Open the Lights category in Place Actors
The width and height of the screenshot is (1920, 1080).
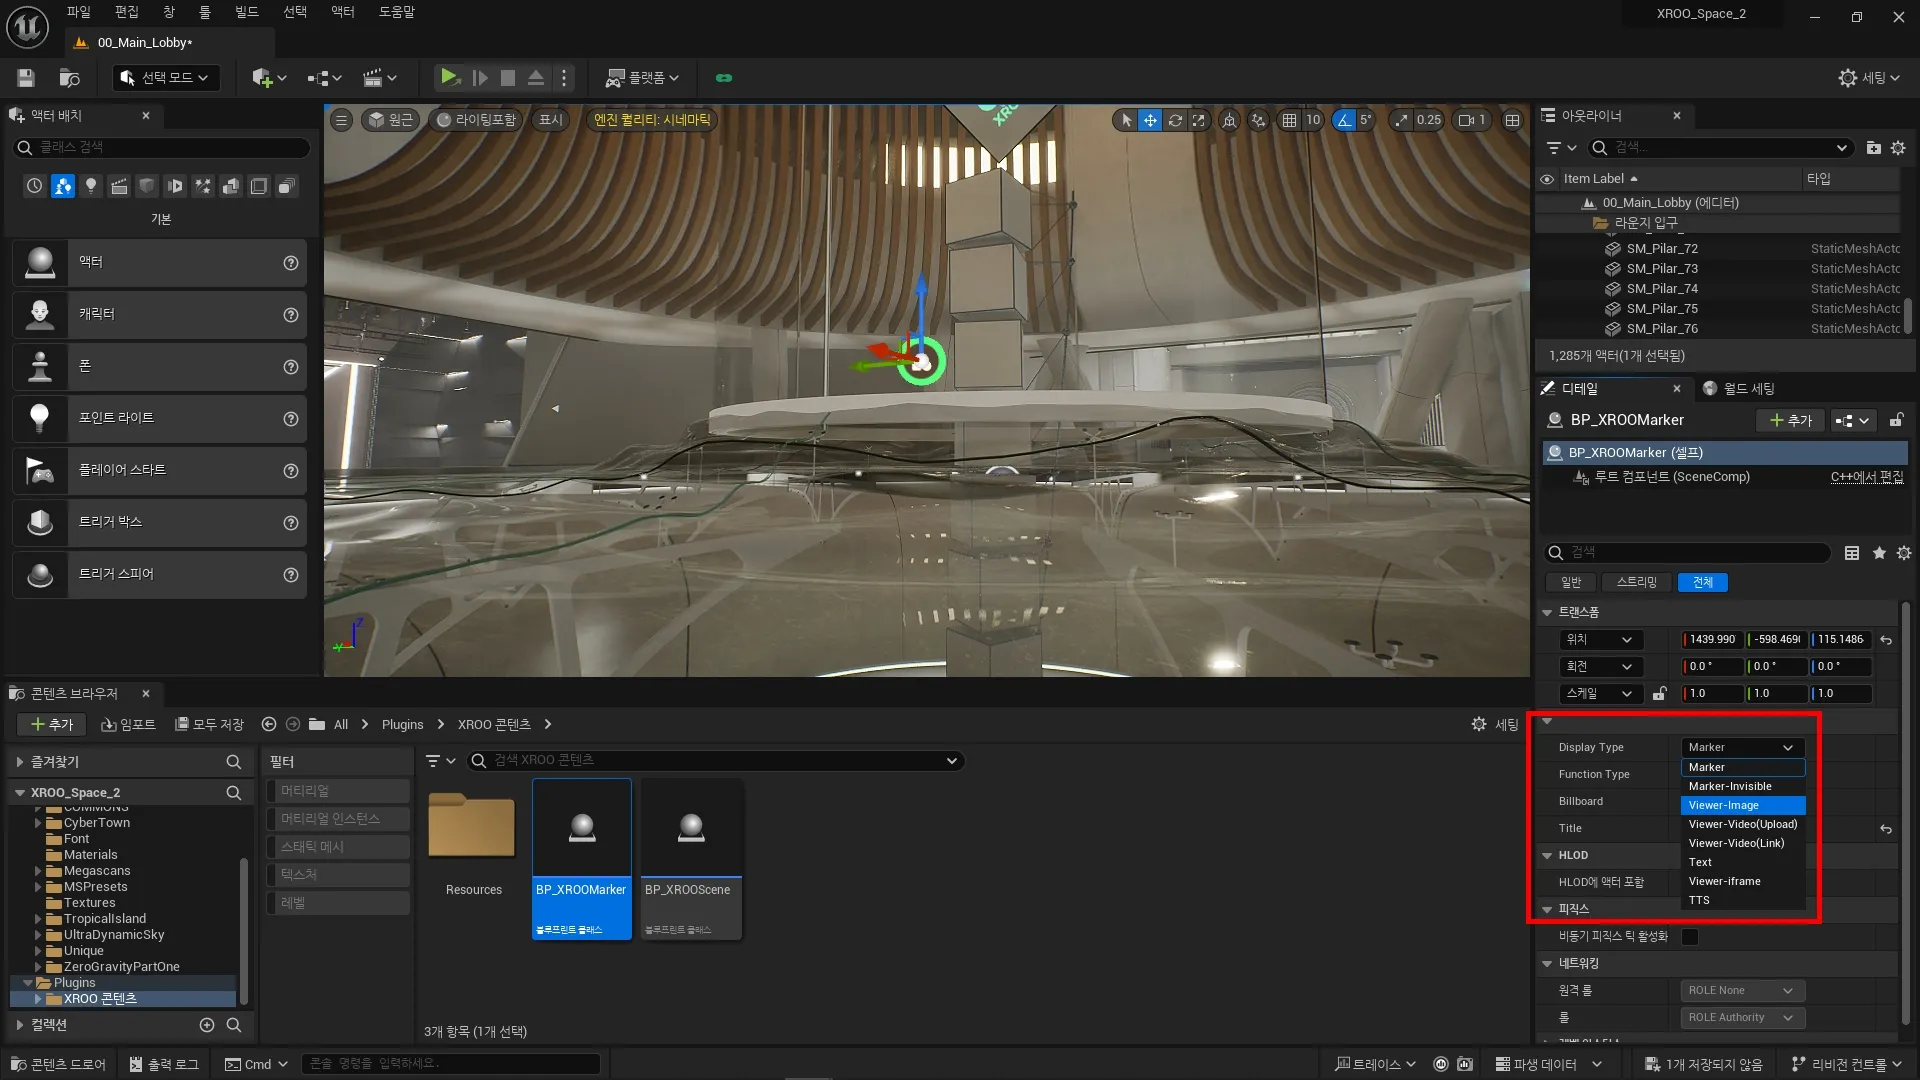91,186
